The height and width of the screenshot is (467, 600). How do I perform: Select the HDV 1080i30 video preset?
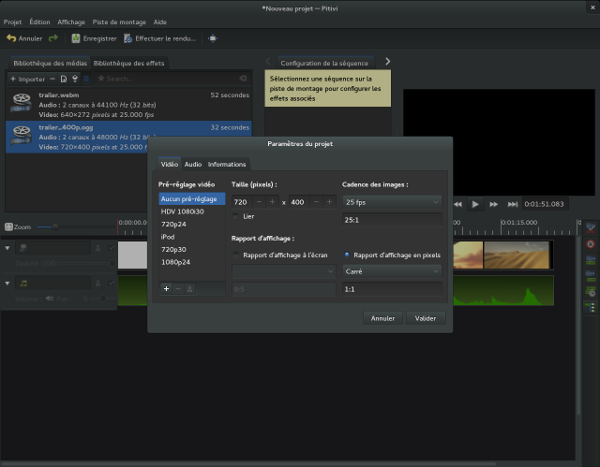[182, 211]
